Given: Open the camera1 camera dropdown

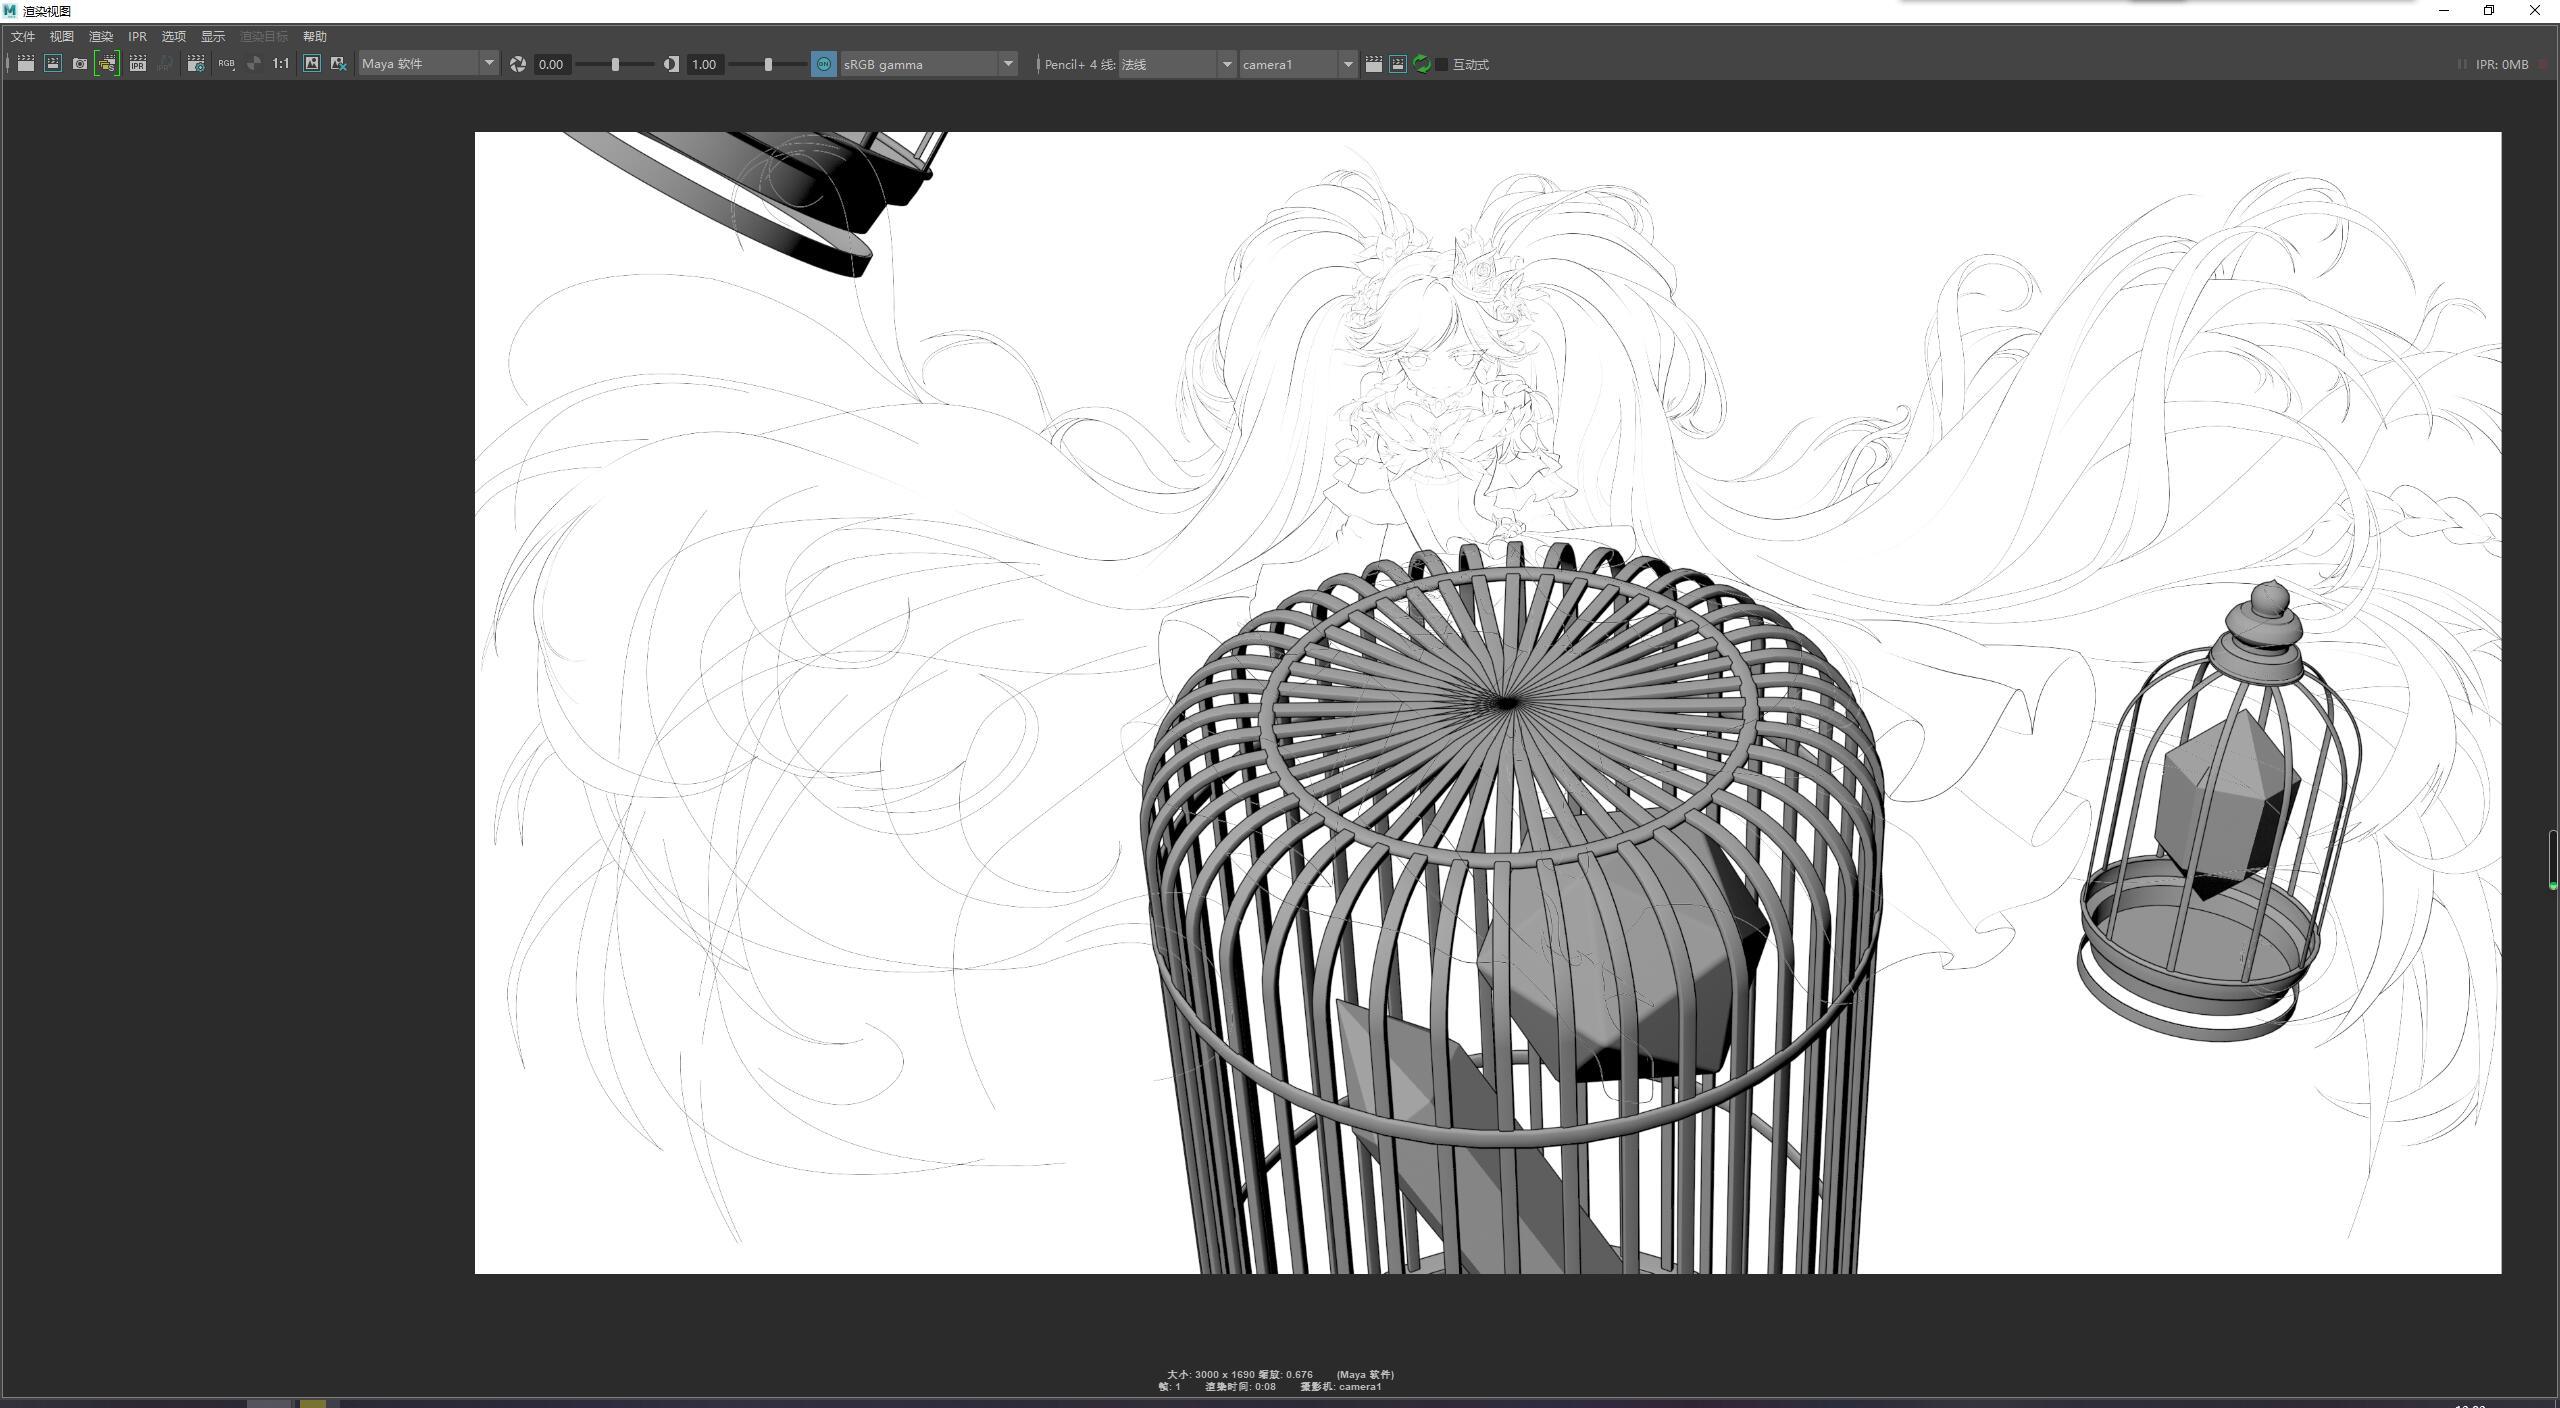Looking at the screenshot, I should click(x=1298, y=64).
